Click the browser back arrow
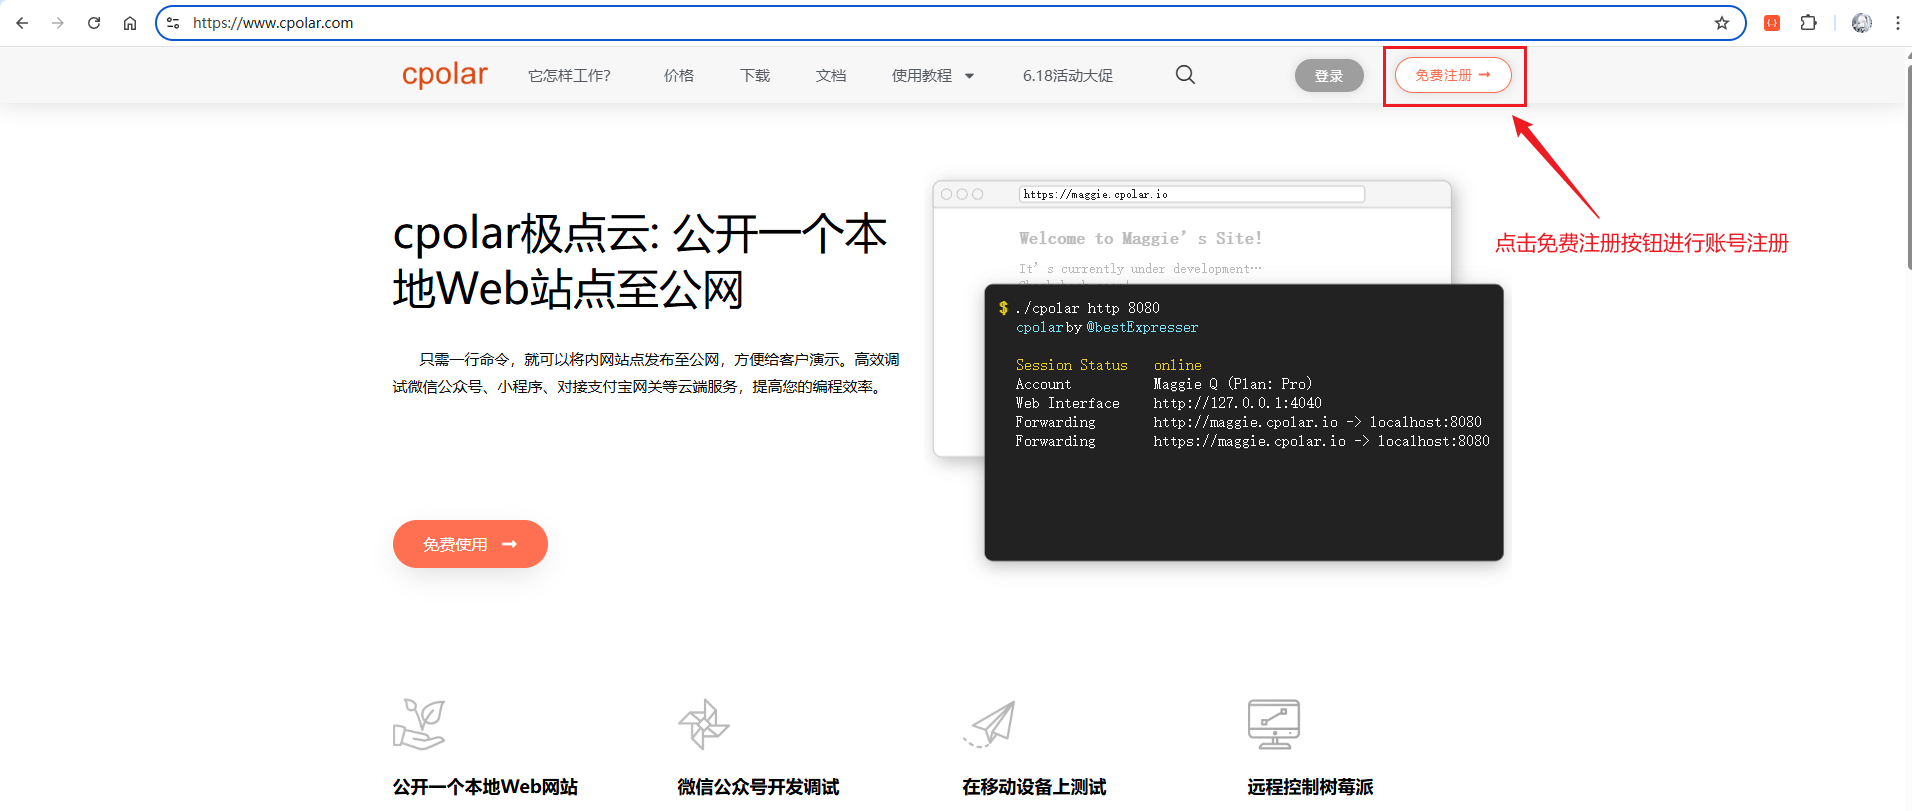Viewport: 1912px width, 811px height. point(22,23)
